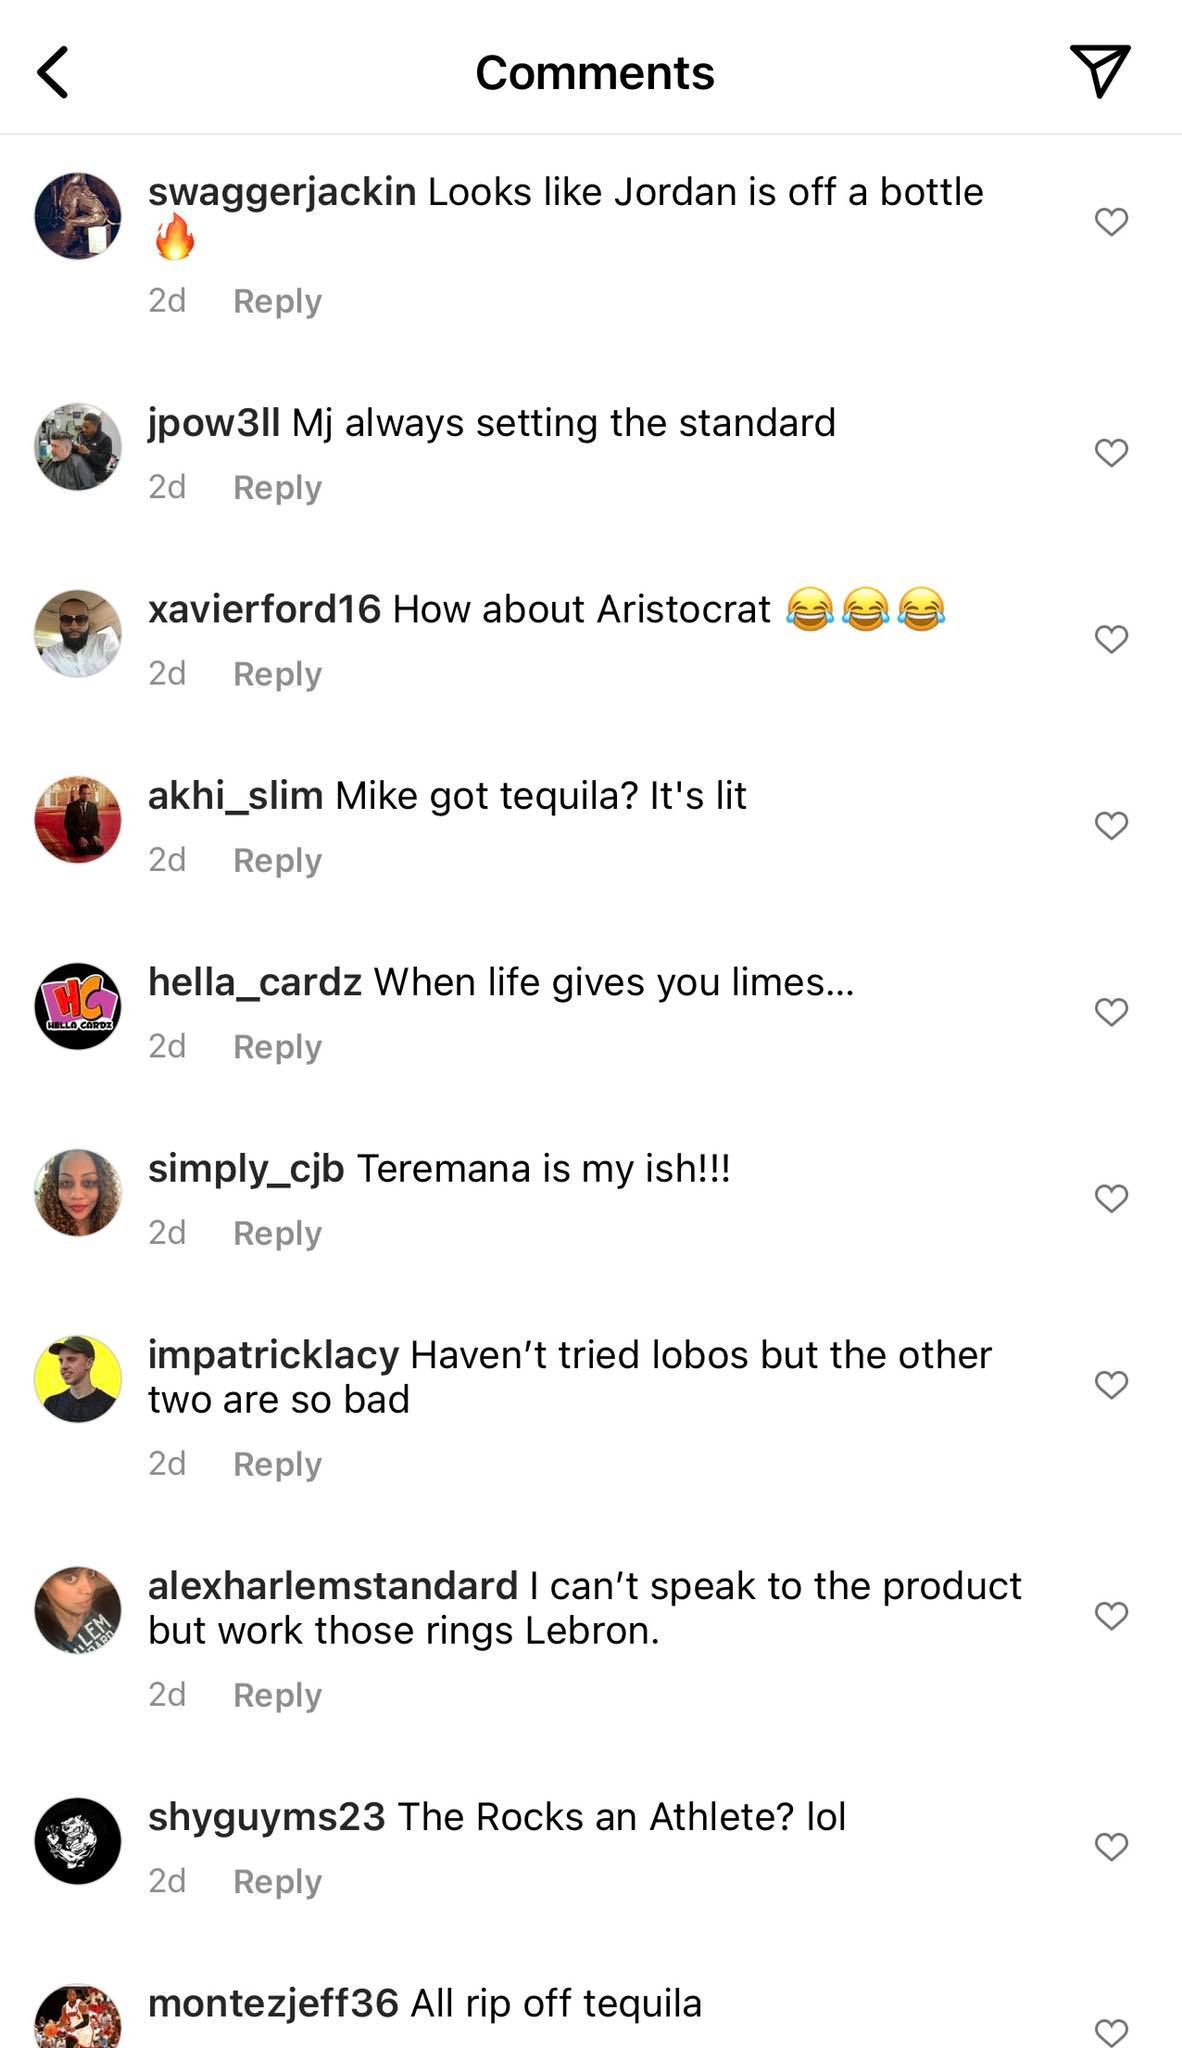This screenshot has height=2048, width=1182.
Task: Tap the share paper plane icon
Action: [x=1099, y=70]
